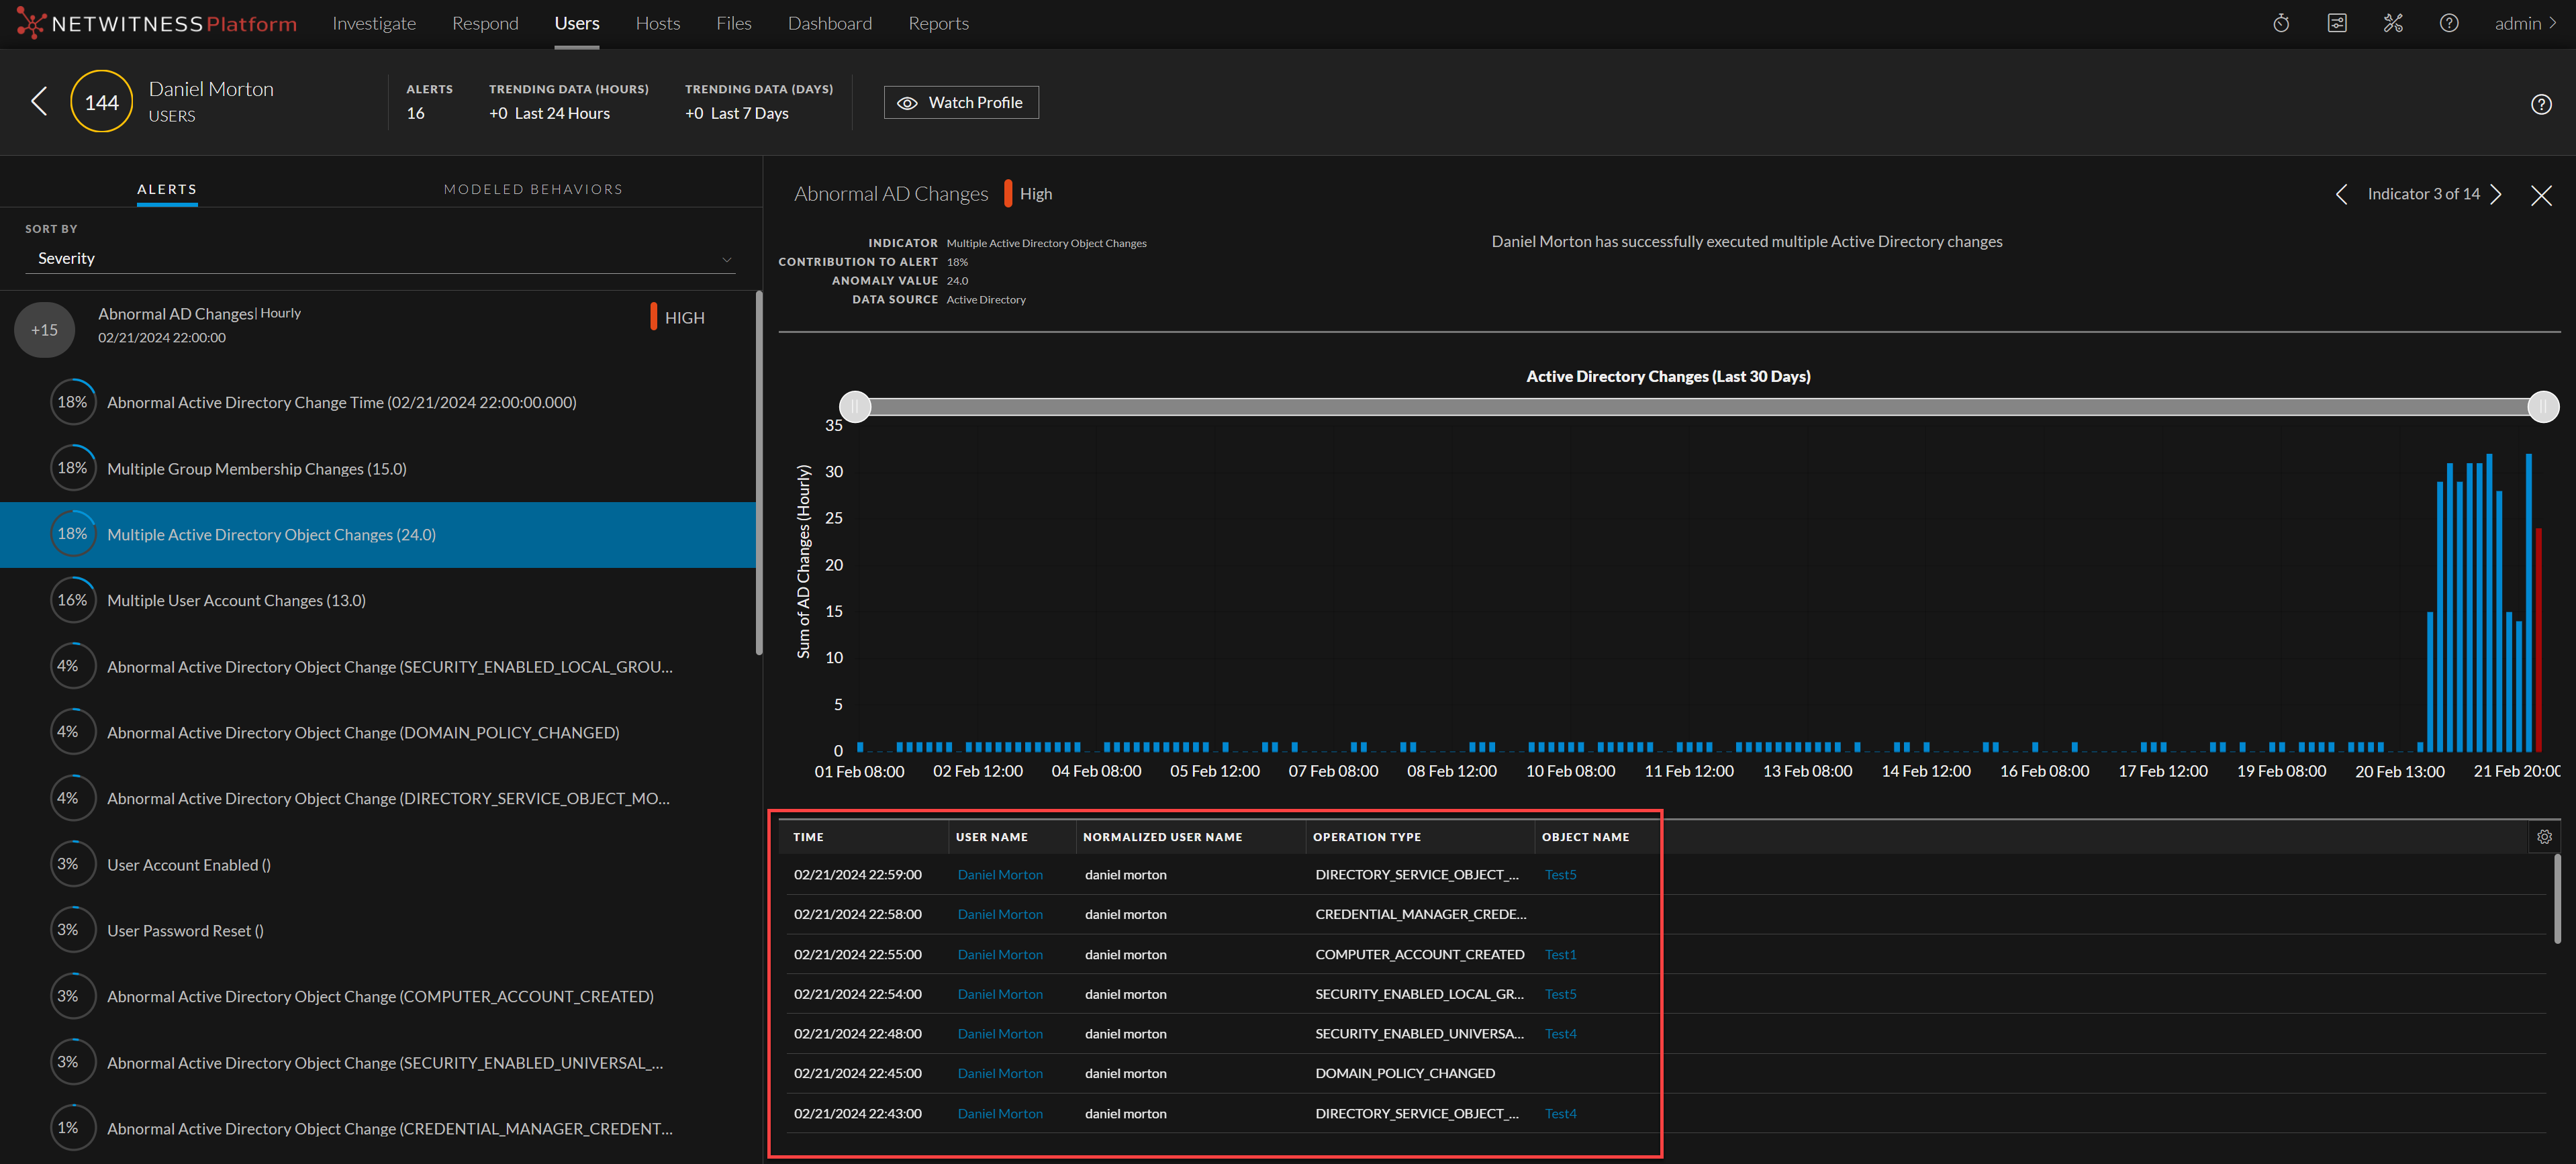Viewport: 2576px width, 1164px height.
Task: Open the jobs list icon in header
Action: click(2337, 23)
